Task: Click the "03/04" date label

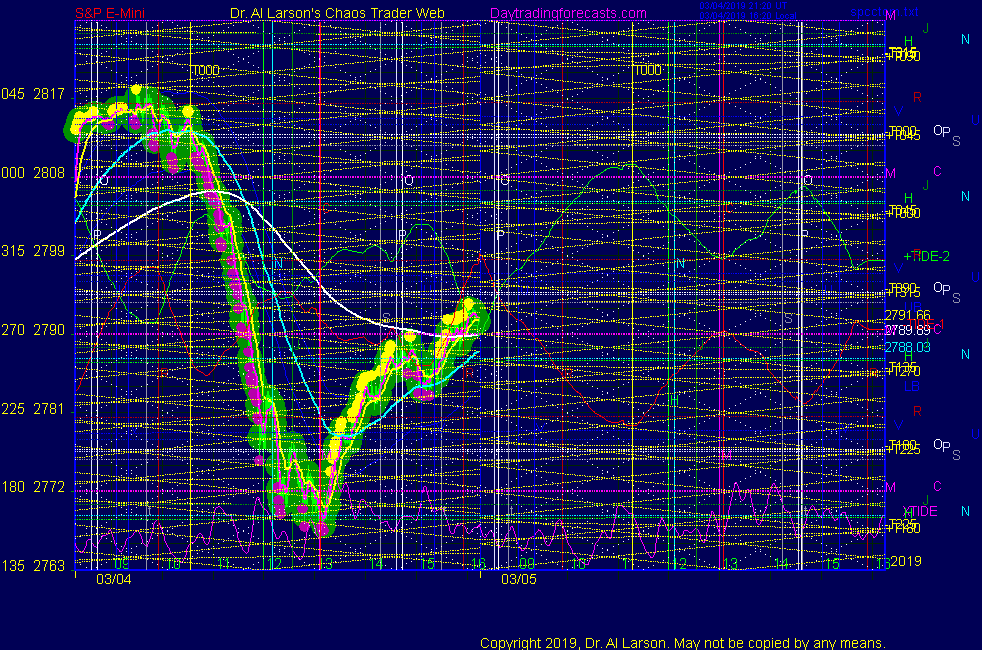Action: 114,579
